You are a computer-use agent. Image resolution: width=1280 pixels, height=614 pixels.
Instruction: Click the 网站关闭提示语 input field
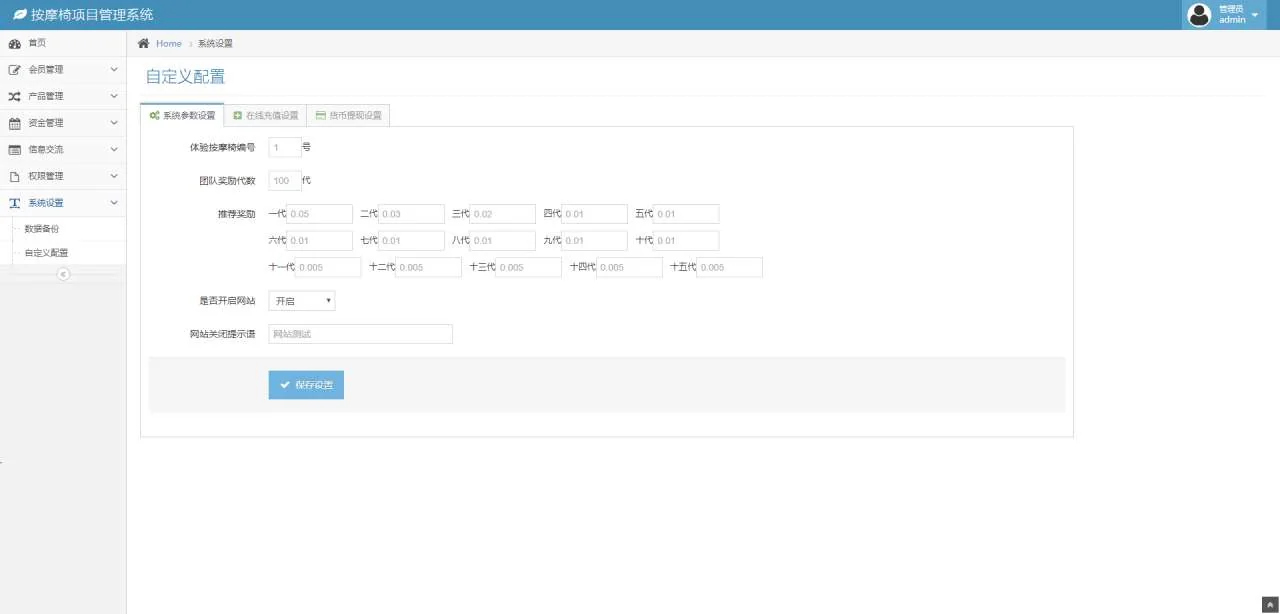[x=360, y=334]
